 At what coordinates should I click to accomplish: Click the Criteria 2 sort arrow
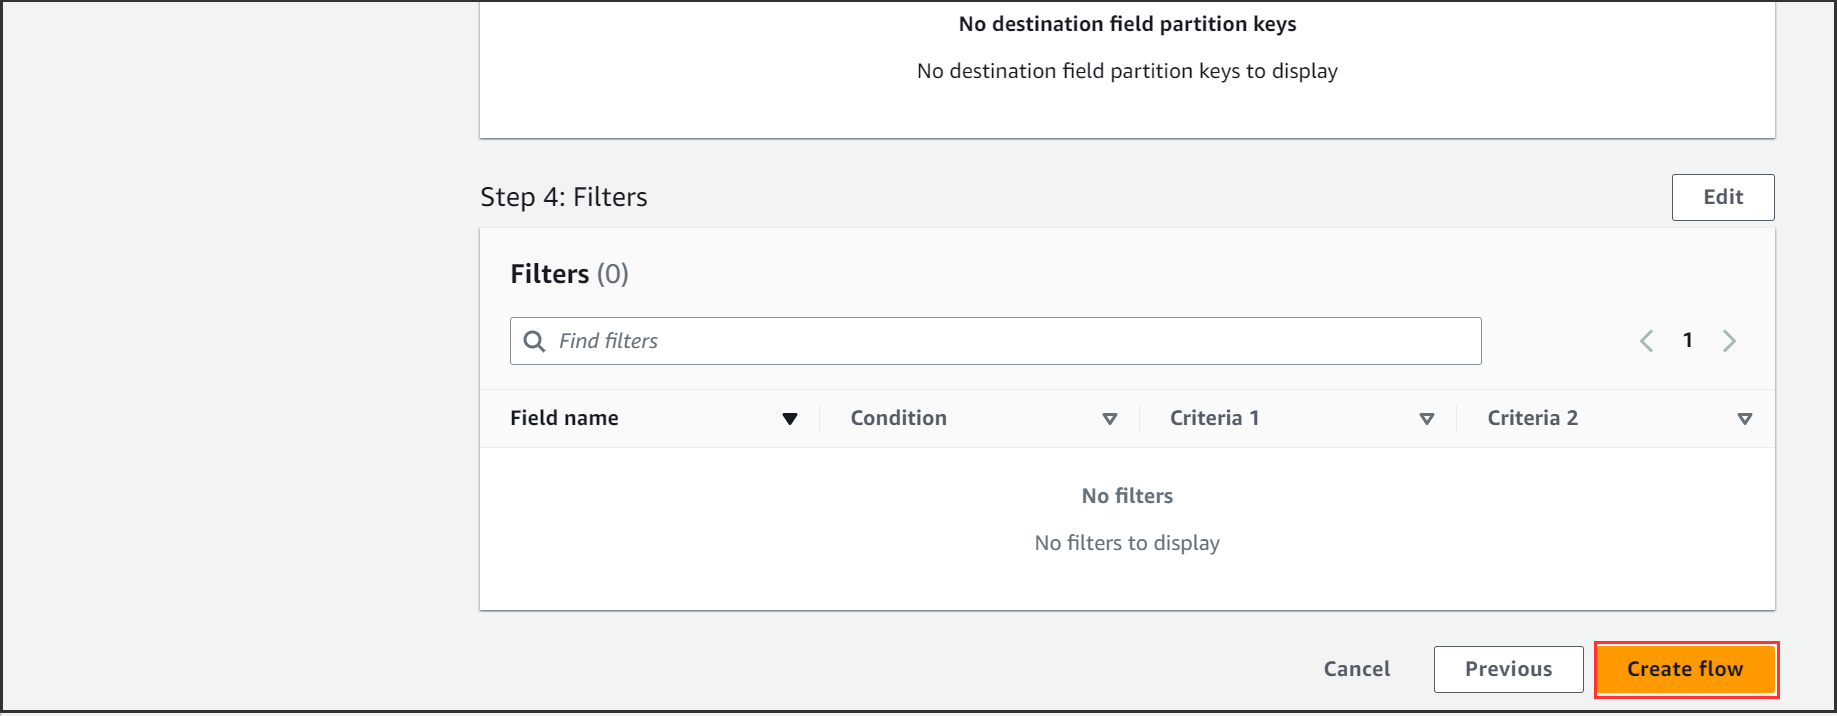pyautogui.click(x=1744, y=419)
